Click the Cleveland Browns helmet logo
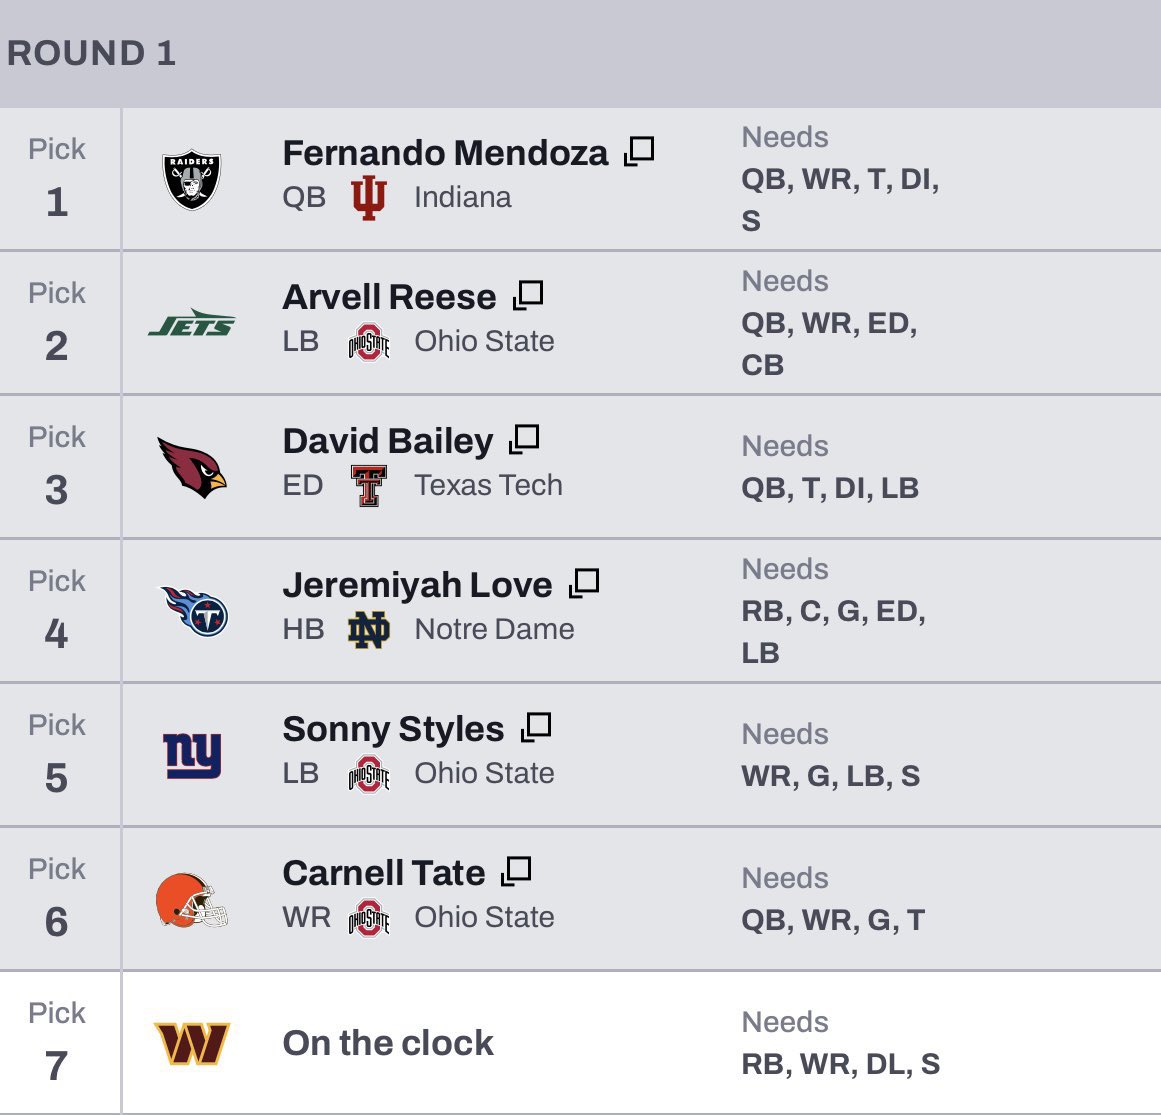 (192, 899)
